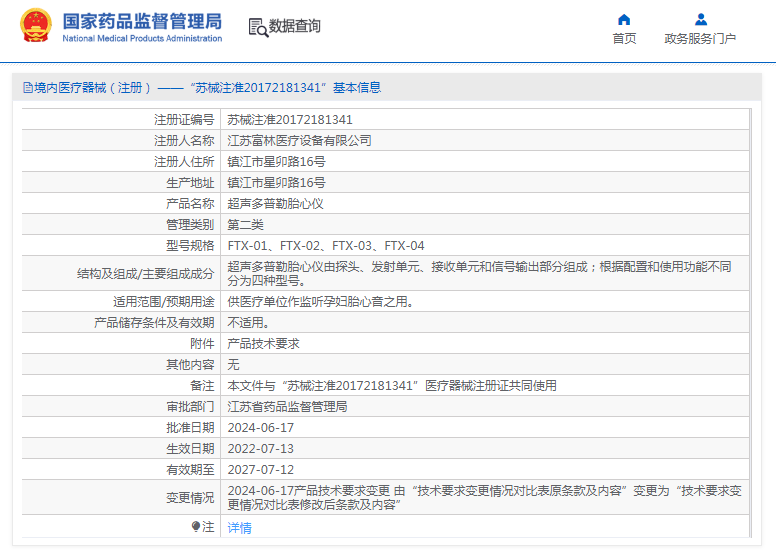The height and width of the screenshot is (553, 776).
Task: Click the 变更情况 change description text
Action: click(x=485, y=498)
